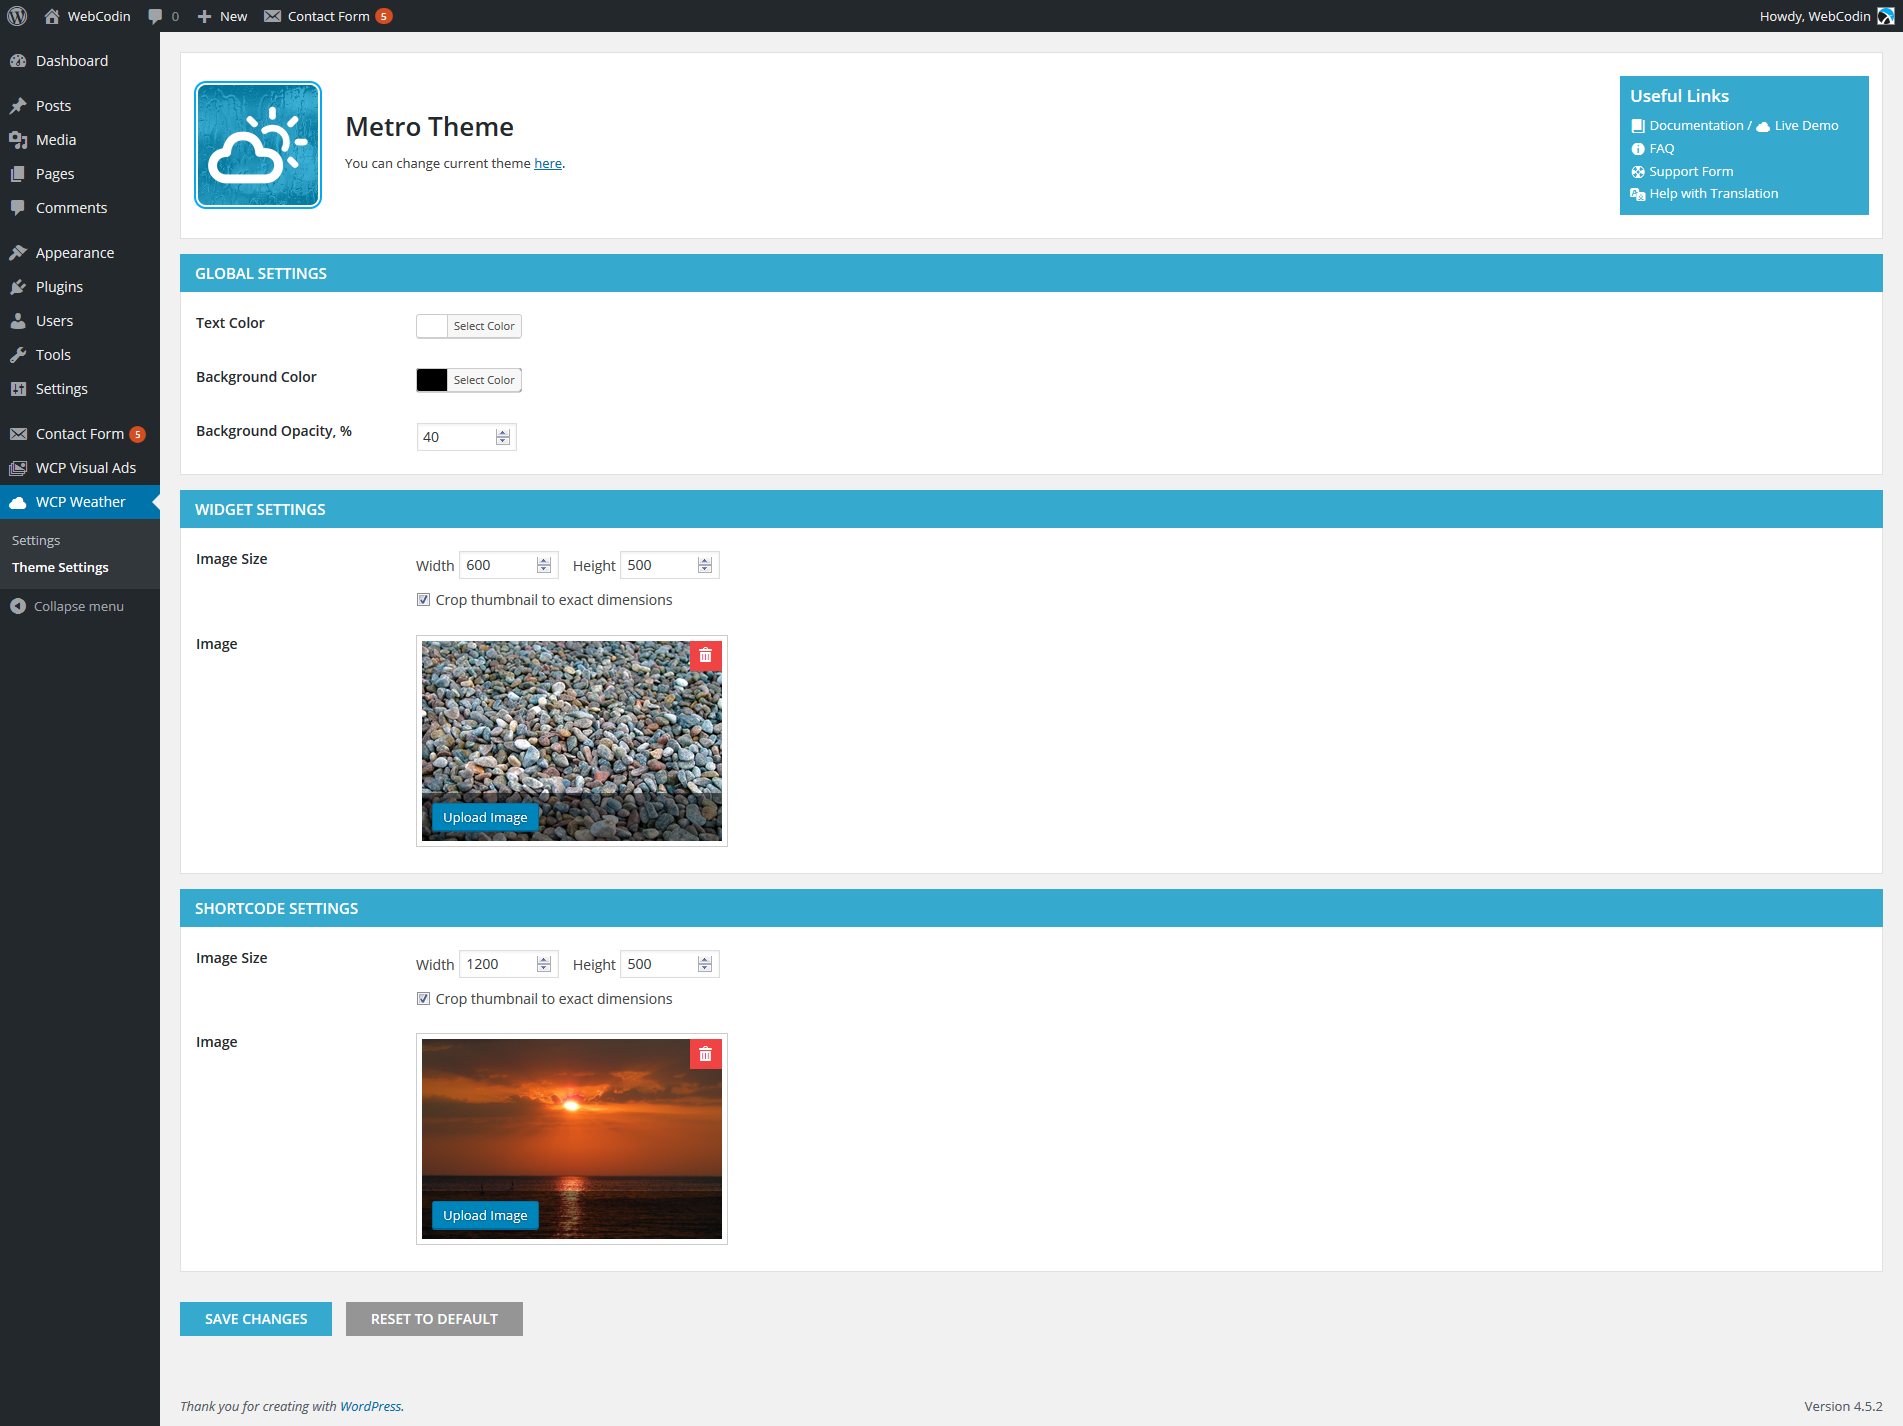The image size is (1903, 1426).
Task: Click Select Color next to Text Color
Action: pyautogui.click(x=484, y=326)
